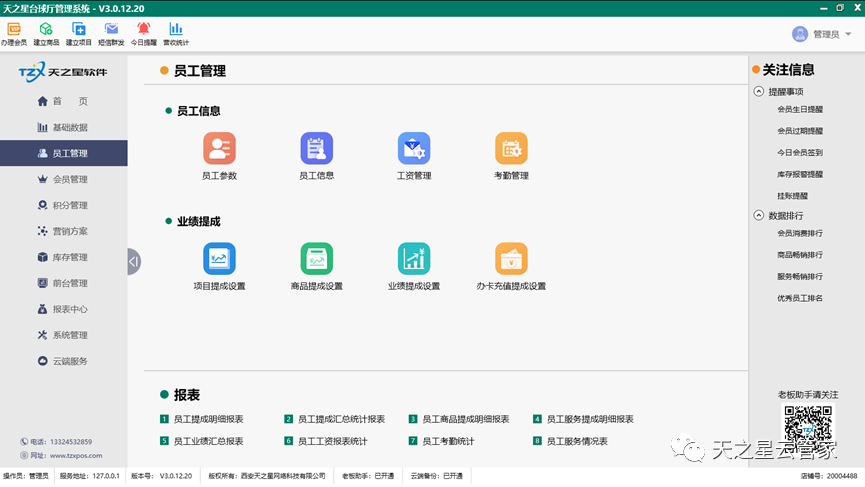Open the 员工考勤统计 report link
The width and height of the screenshot is (865, 487).
[448, 441]
